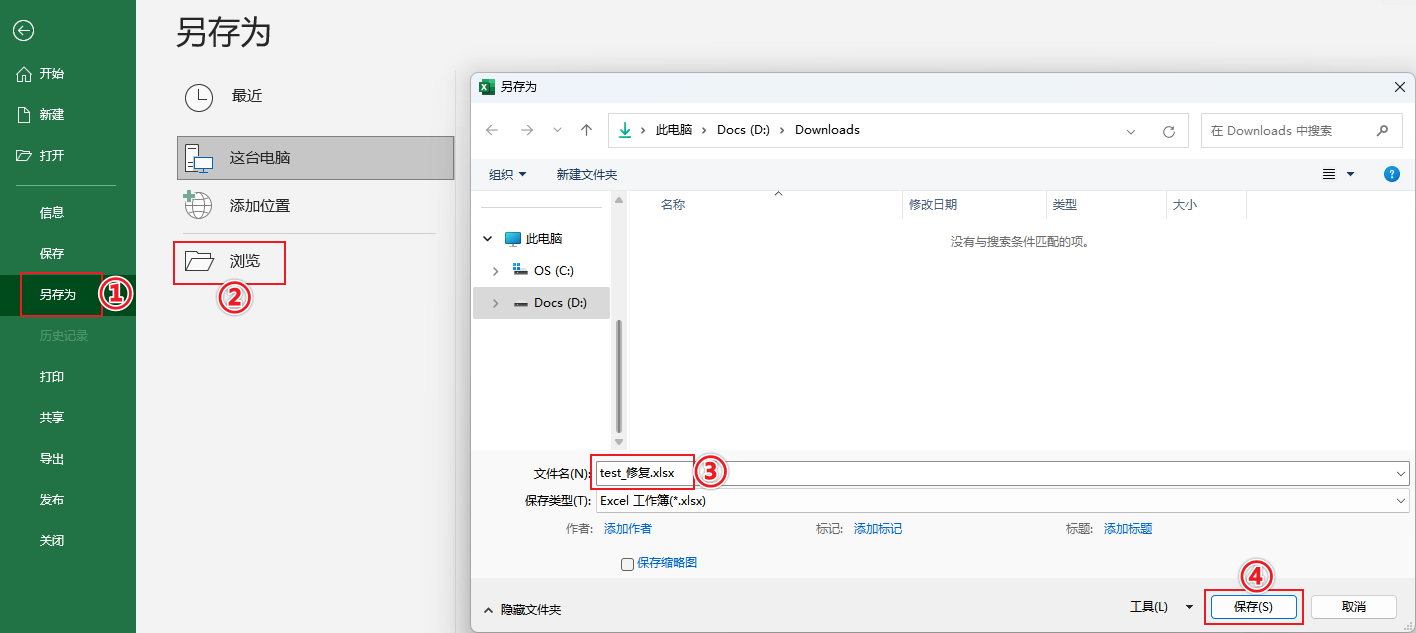Click the blue help question mark icon
The image size is (1416, 633).
(1391, 174)
